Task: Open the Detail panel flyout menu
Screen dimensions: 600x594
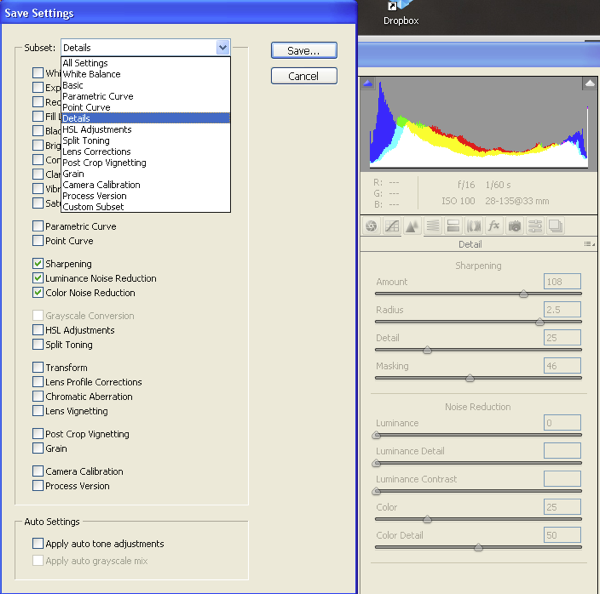Action: pos(588,244)
